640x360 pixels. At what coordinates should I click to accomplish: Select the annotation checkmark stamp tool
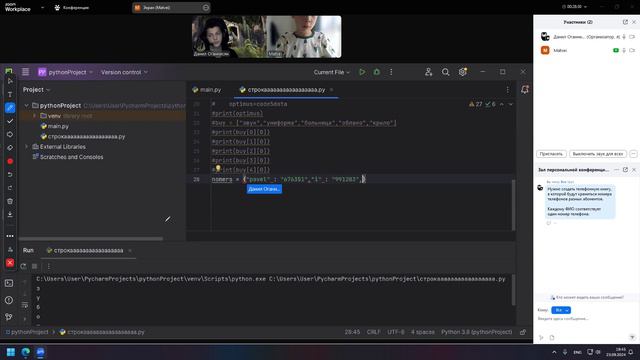tap(10, 121)
